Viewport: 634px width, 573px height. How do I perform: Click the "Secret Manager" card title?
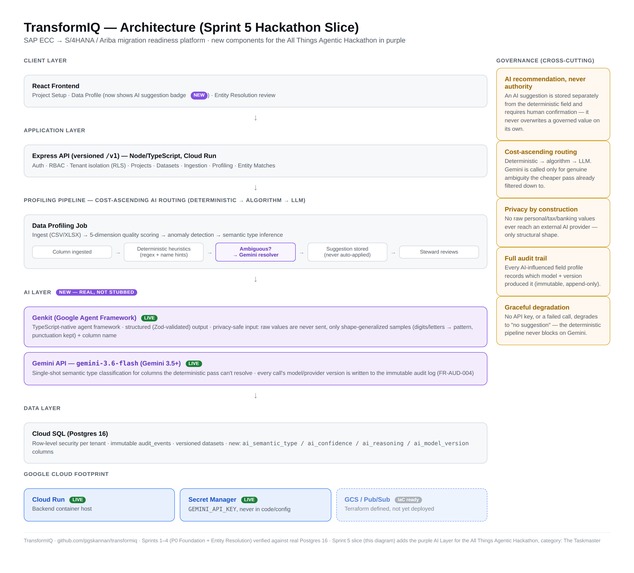point(212,499)
